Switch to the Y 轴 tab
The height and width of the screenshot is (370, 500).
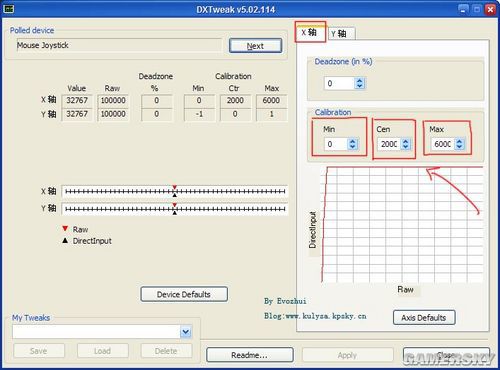coord(341,33)
